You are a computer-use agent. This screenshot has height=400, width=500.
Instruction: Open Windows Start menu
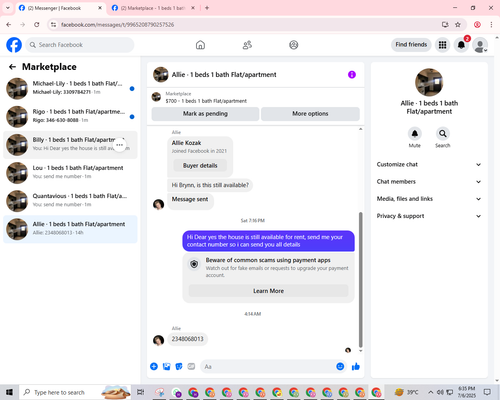pos(9,392)
